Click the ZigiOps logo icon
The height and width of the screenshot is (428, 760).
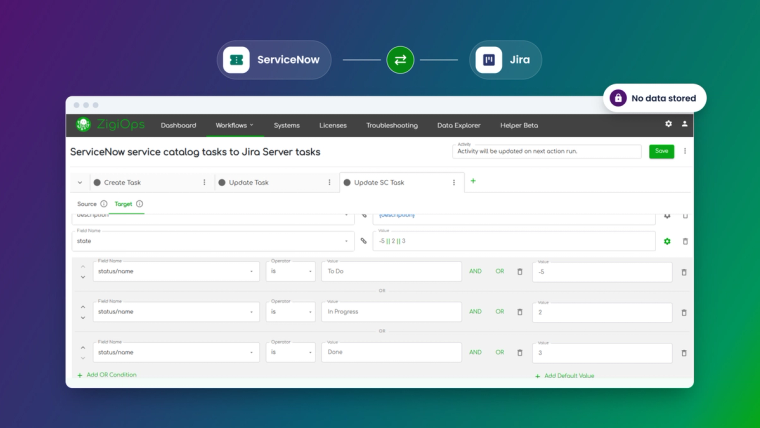83,125
